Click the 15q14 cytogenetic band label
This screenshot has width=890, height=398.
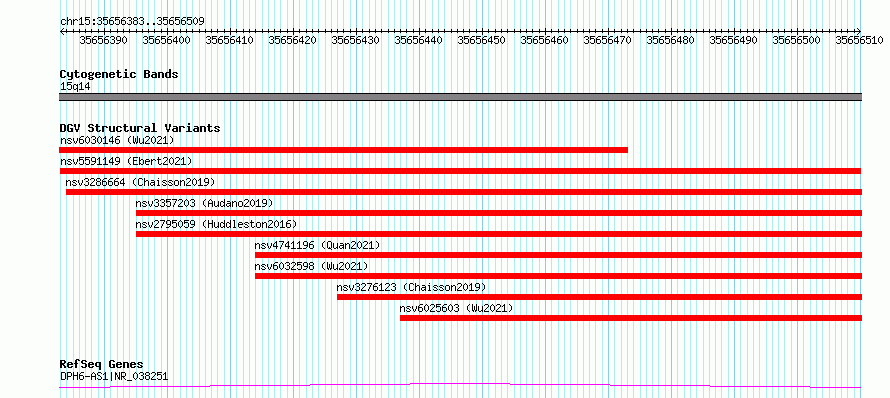point(75,87)
